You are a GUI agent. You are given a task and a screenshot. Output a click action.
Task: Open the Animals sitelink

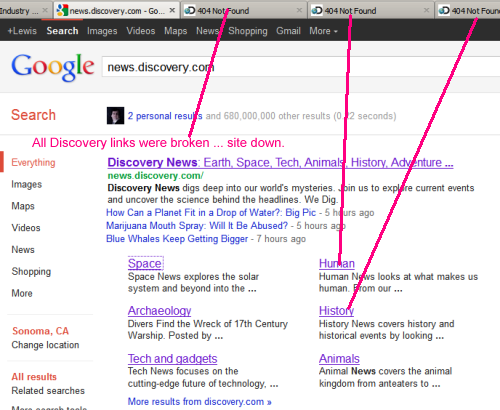pyautogui.click(x=339, y=359)
